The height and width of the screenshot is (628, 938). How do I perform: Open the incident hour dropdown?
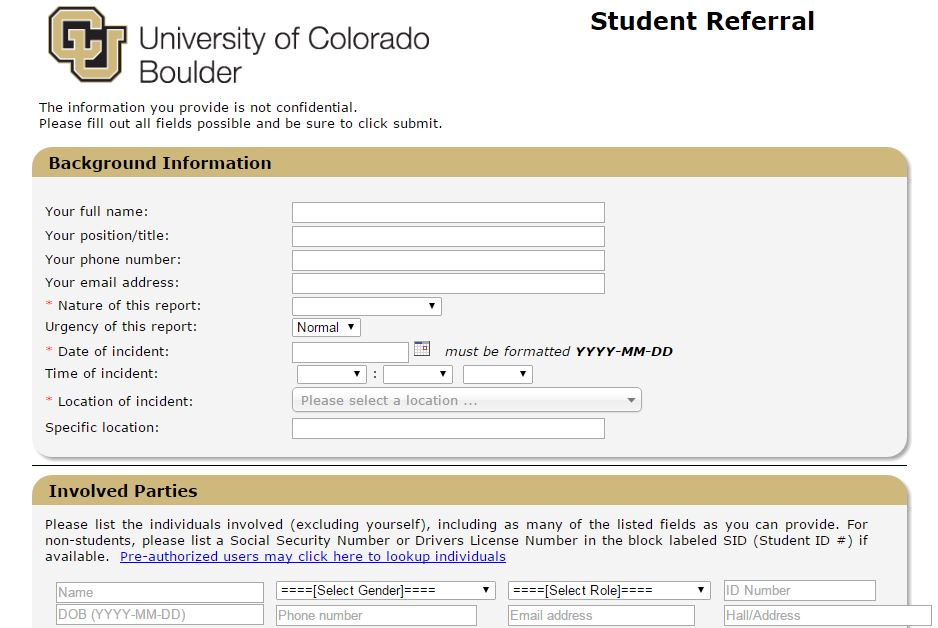[x=331, y=374]
